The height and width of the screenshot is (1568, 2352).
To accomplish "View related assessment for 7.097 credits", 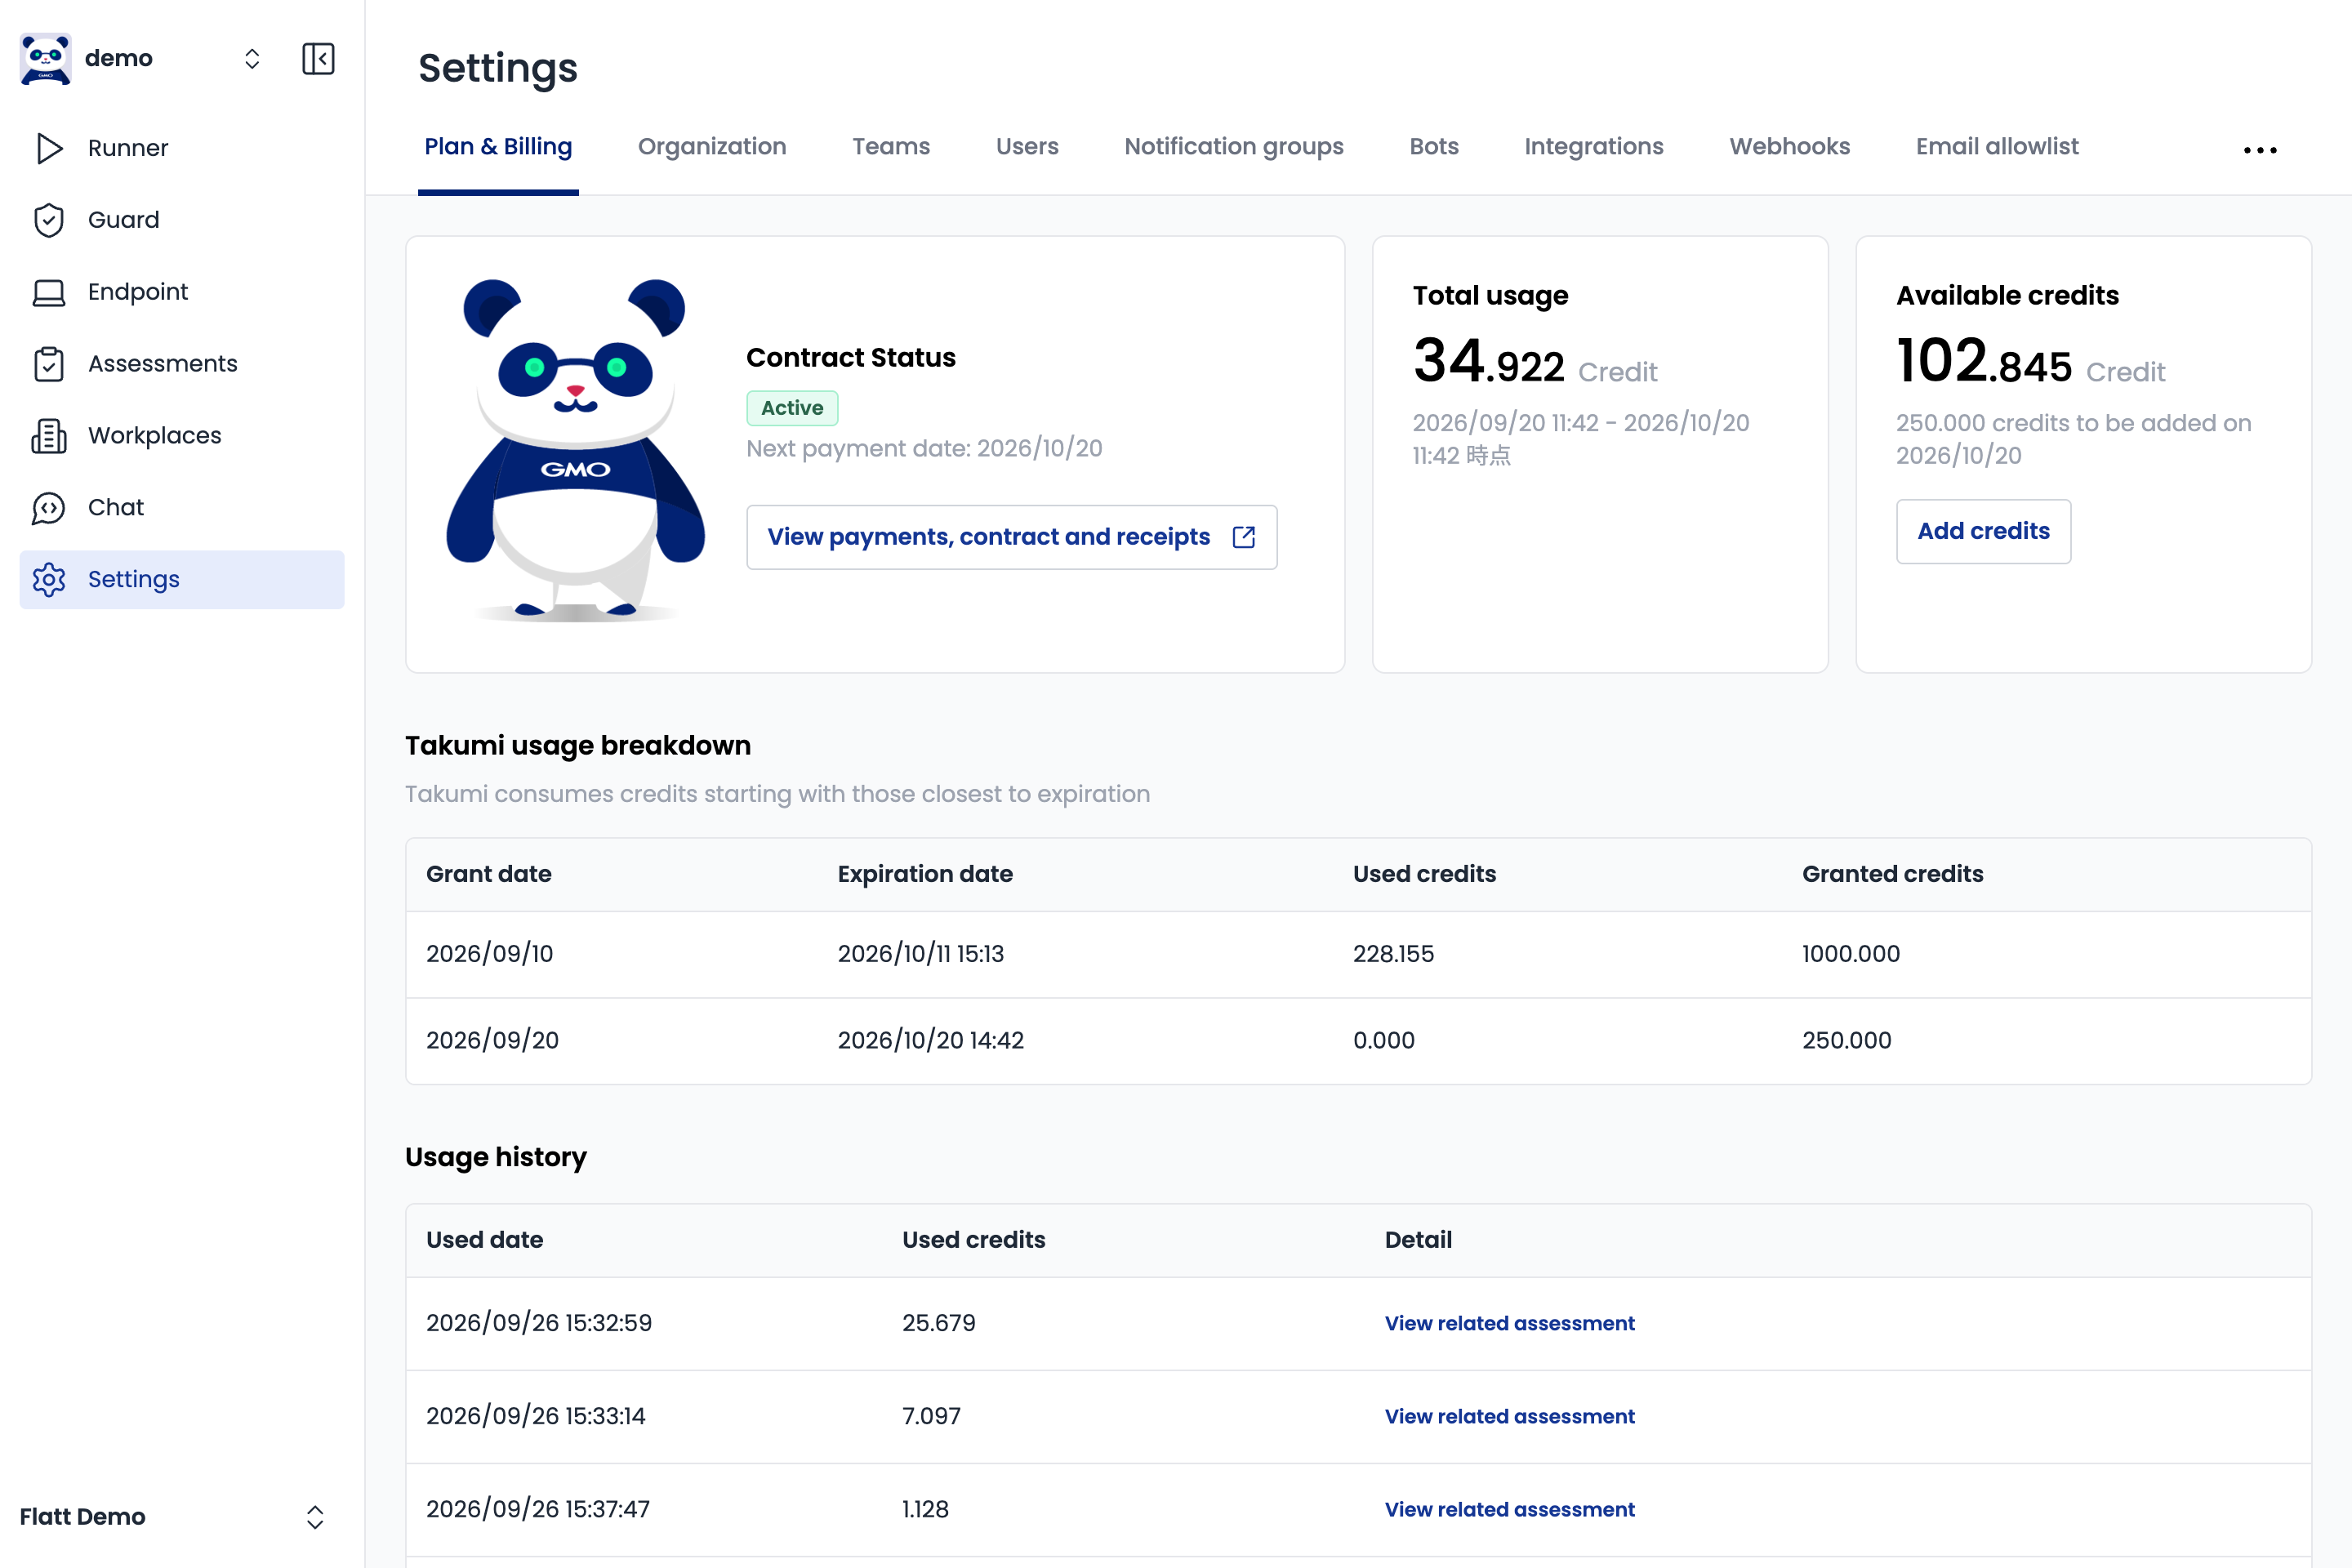I will pos(1510,1417).
